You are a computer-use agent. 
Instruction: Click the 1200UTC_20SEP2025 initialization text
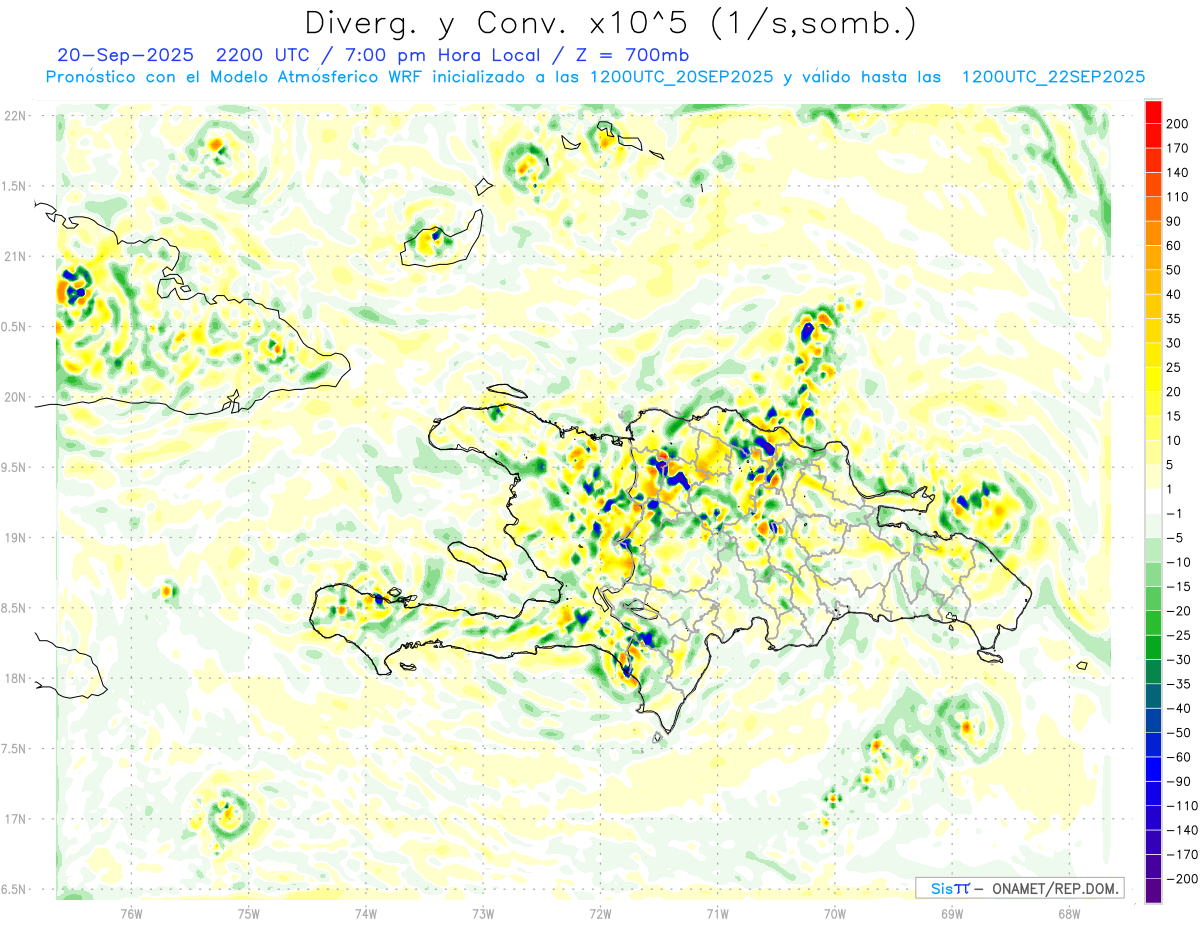click(681, 77)
